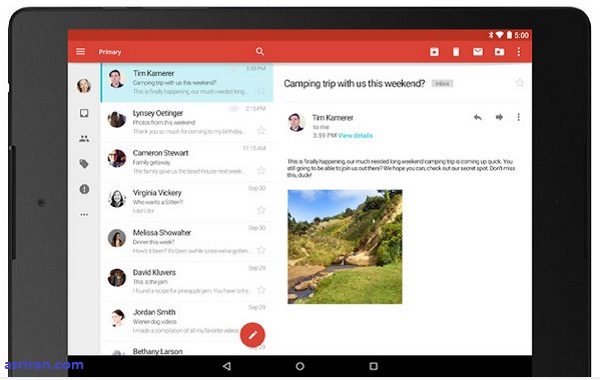Move email using the folder icon
This screenshot has height=380, width=600.
click(x=499, y=52)
